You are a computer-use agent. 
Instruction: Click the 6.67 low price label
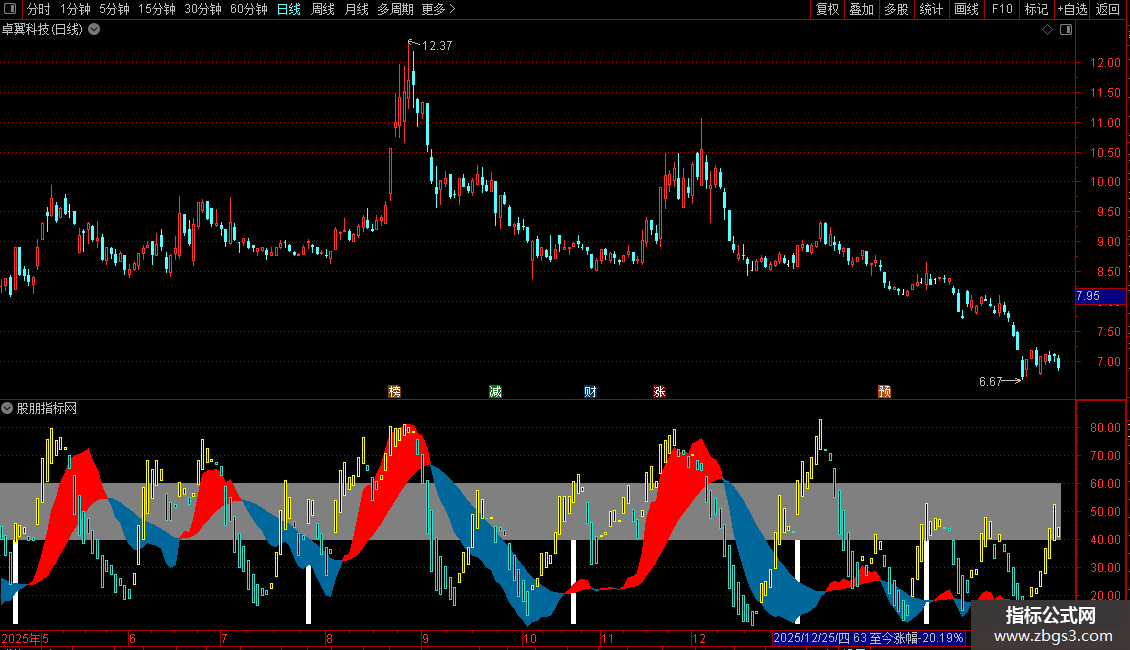(x=990, y=382)
